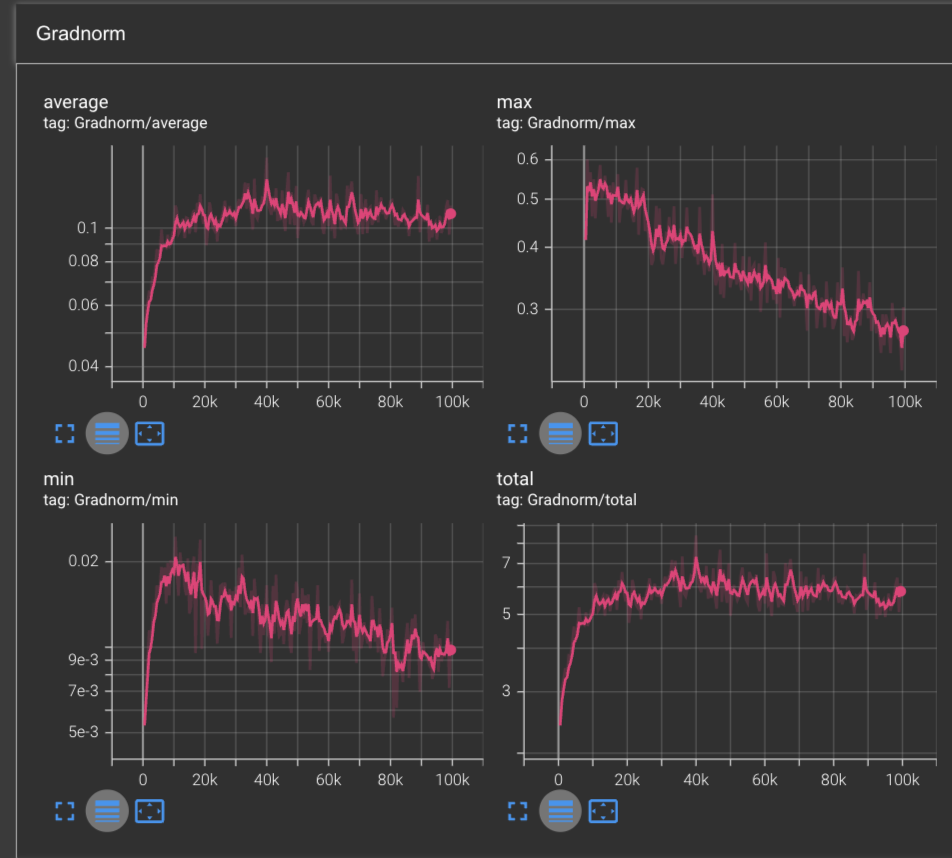
Task: Click the last data point on average chart
Action: pyautogui.click(x=450, y=214)
